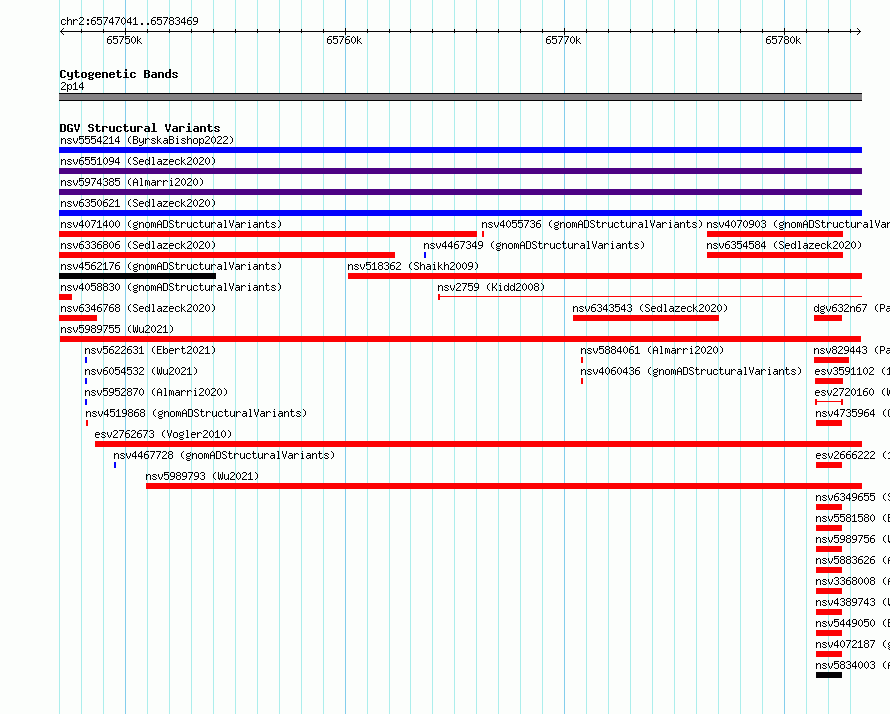
Task: Select nsv3368008 variant label
Action: [x=853, y=581]
